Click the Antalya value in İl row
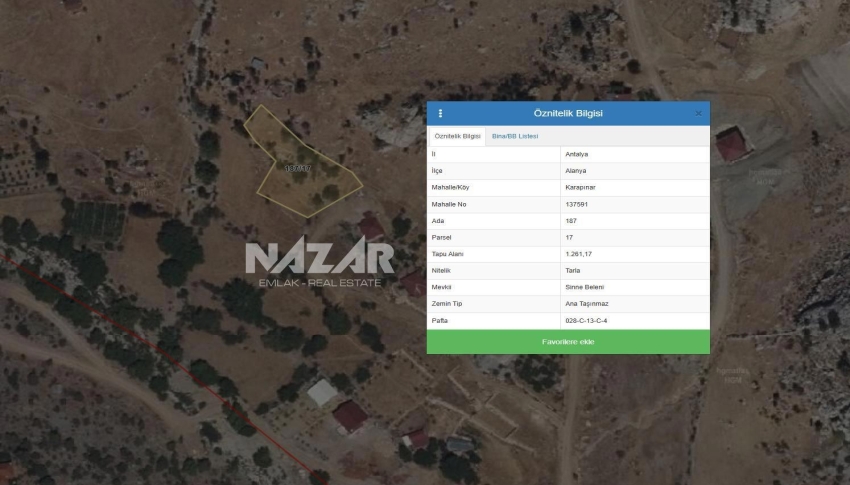 coord(577,155)
